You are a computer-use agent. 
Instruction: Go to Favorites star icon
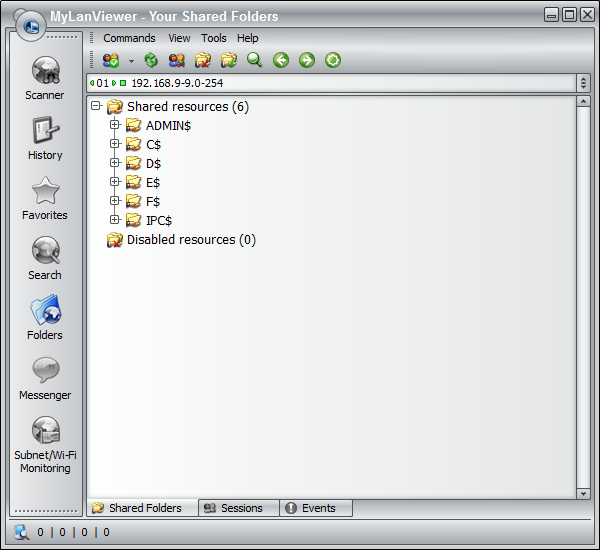pos(45,196)
